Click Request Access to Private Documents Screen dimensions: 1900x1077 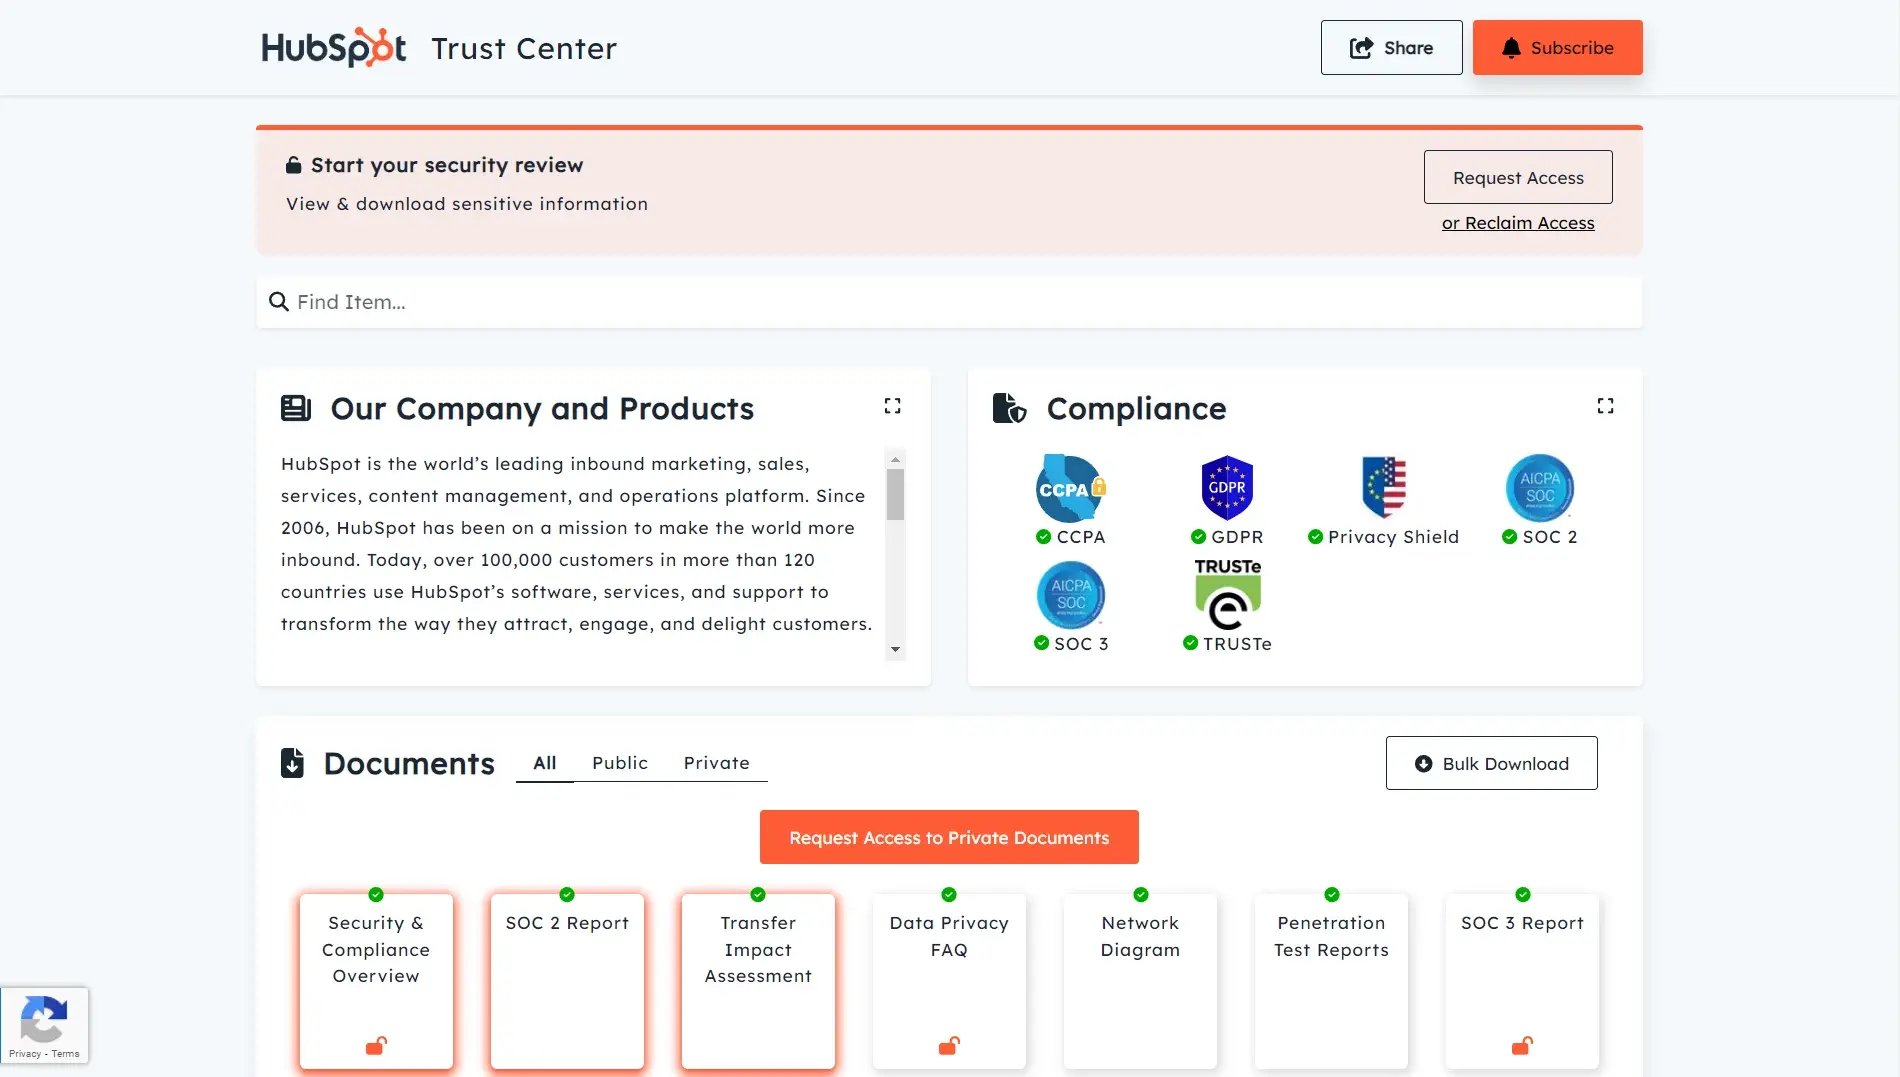pos(949,837)
